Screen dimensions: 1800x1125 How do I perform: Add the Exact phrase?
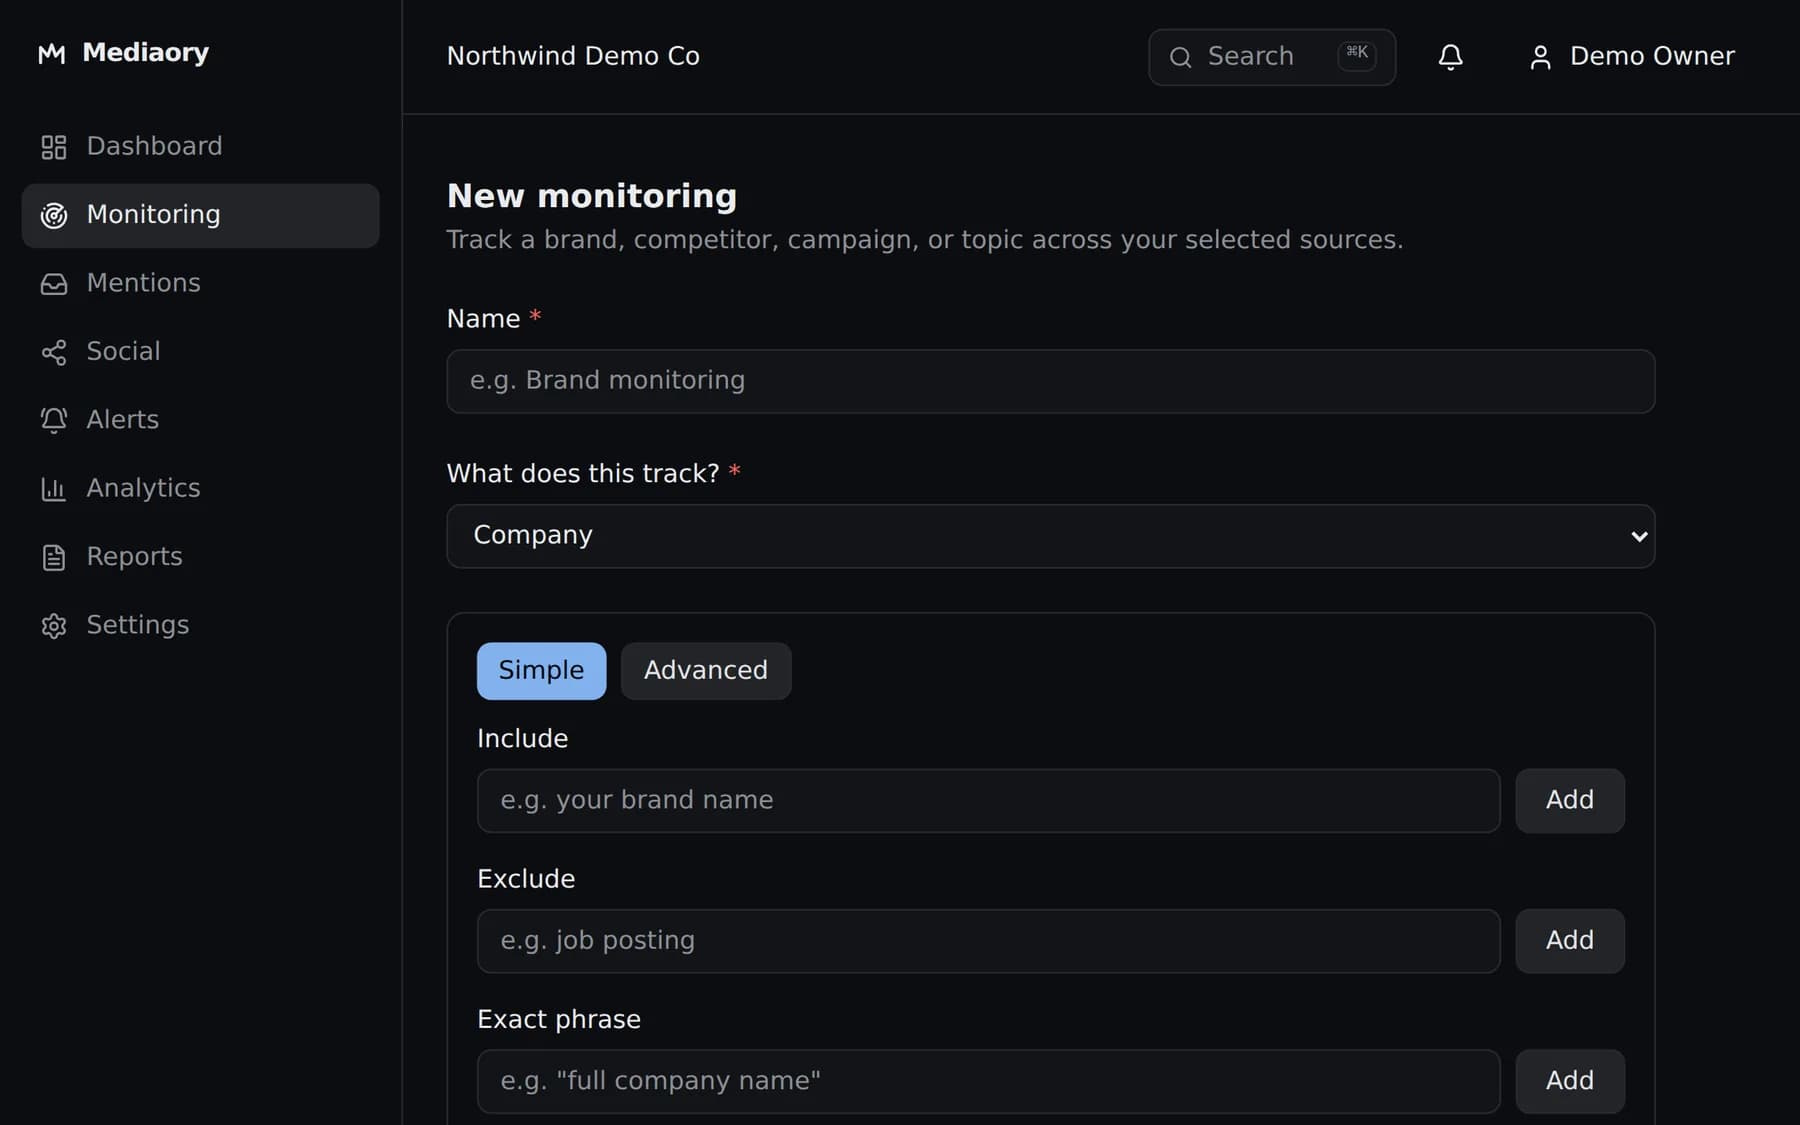[1569, 1081]
